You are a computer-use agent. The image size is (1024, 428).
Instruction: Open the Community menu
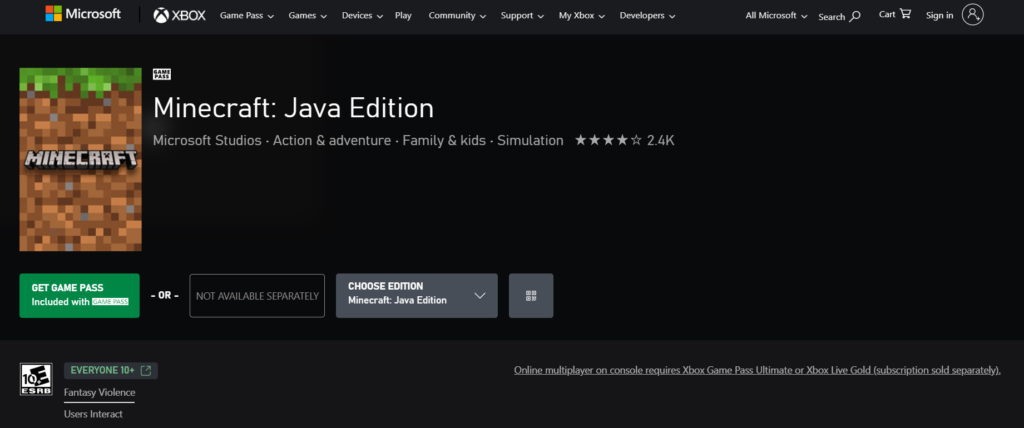click(457, 16)
